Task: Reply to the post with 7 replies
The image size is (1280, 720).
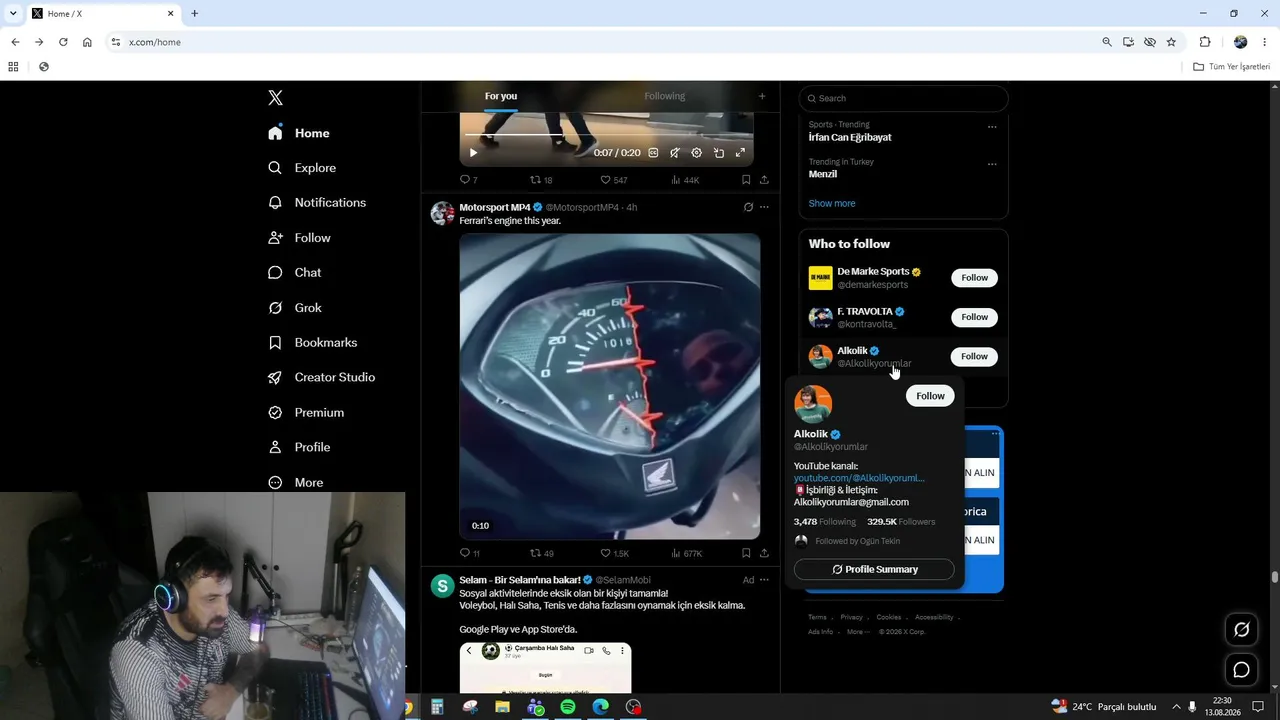Action: (x=468, y=180)
